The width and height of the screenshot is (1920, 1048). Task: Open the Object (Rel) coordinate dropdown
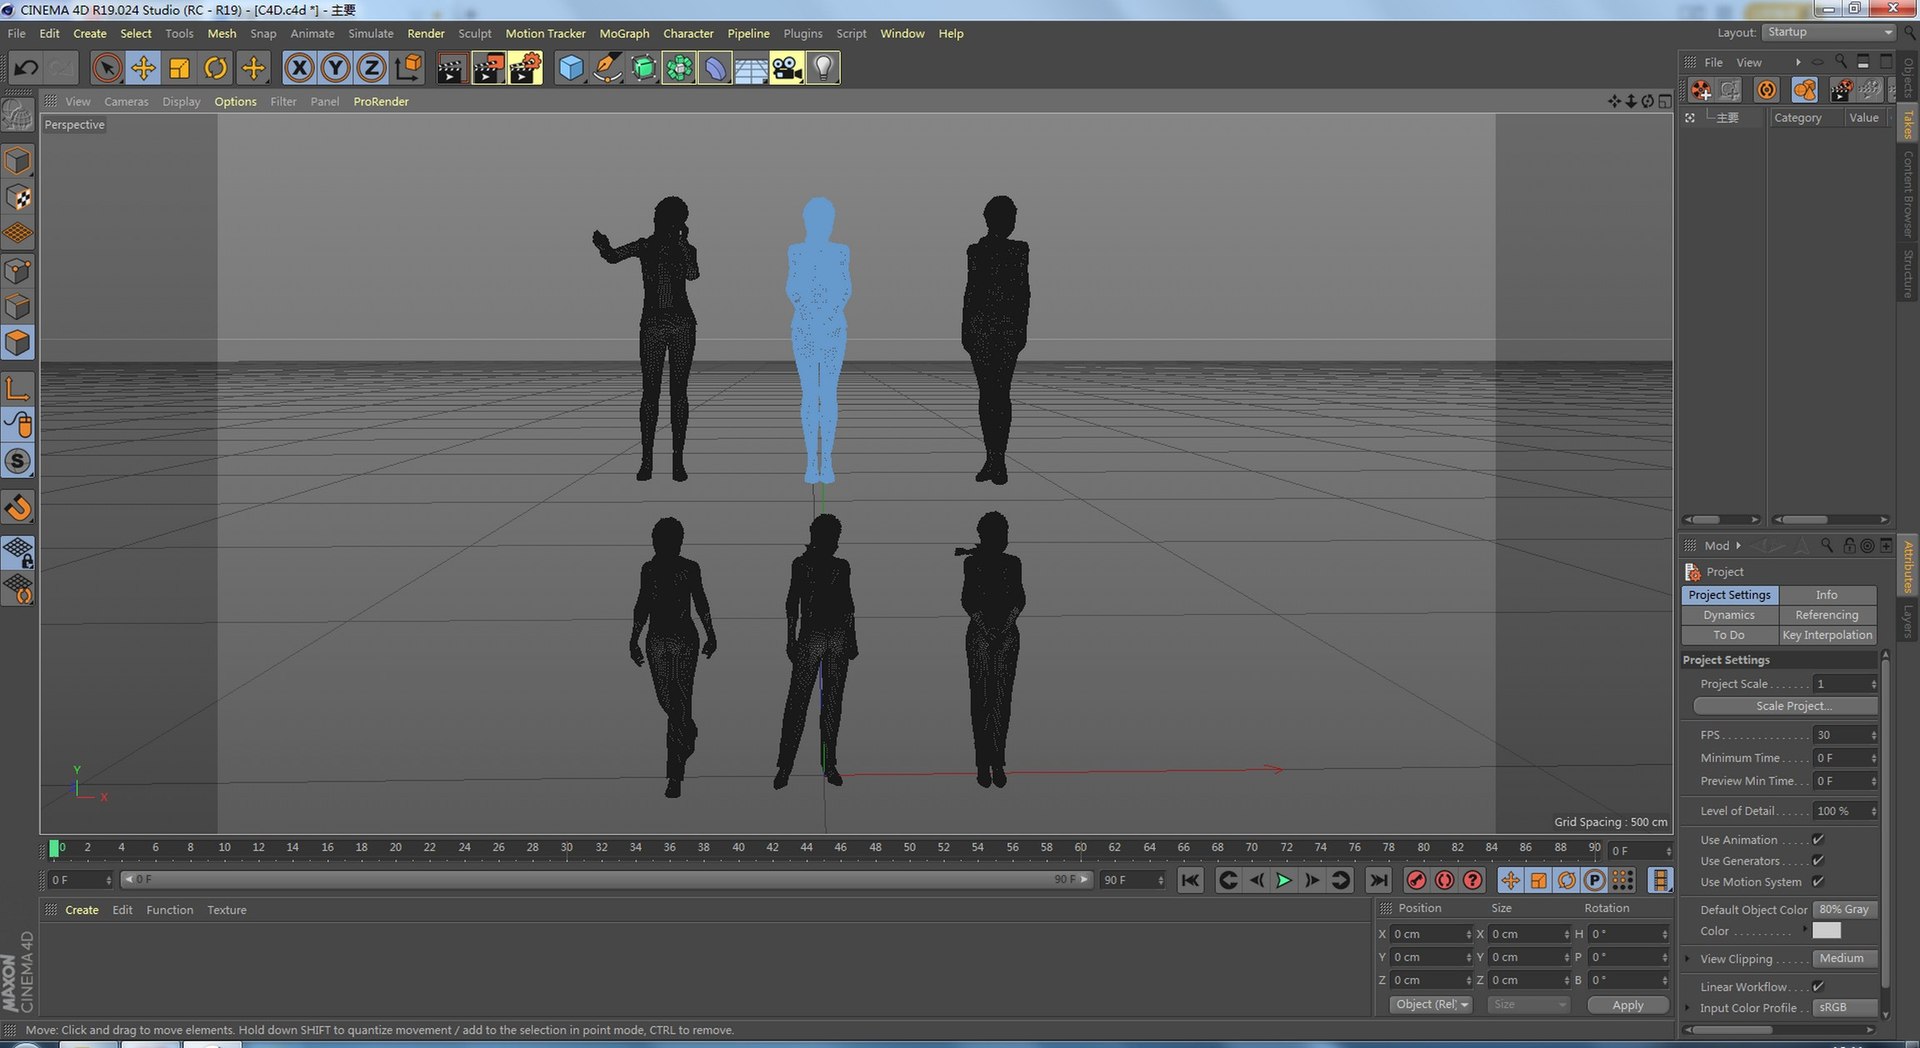pos(1431,1005)
